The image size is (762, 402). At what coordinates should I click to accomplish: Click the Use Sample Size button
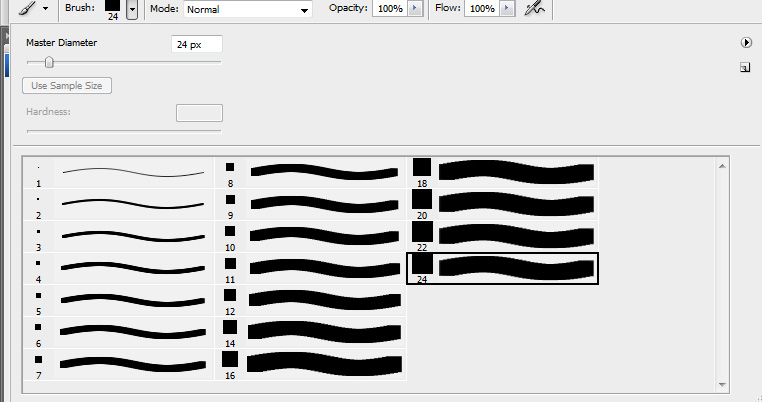pyautogui.click(x=67, y=86)
